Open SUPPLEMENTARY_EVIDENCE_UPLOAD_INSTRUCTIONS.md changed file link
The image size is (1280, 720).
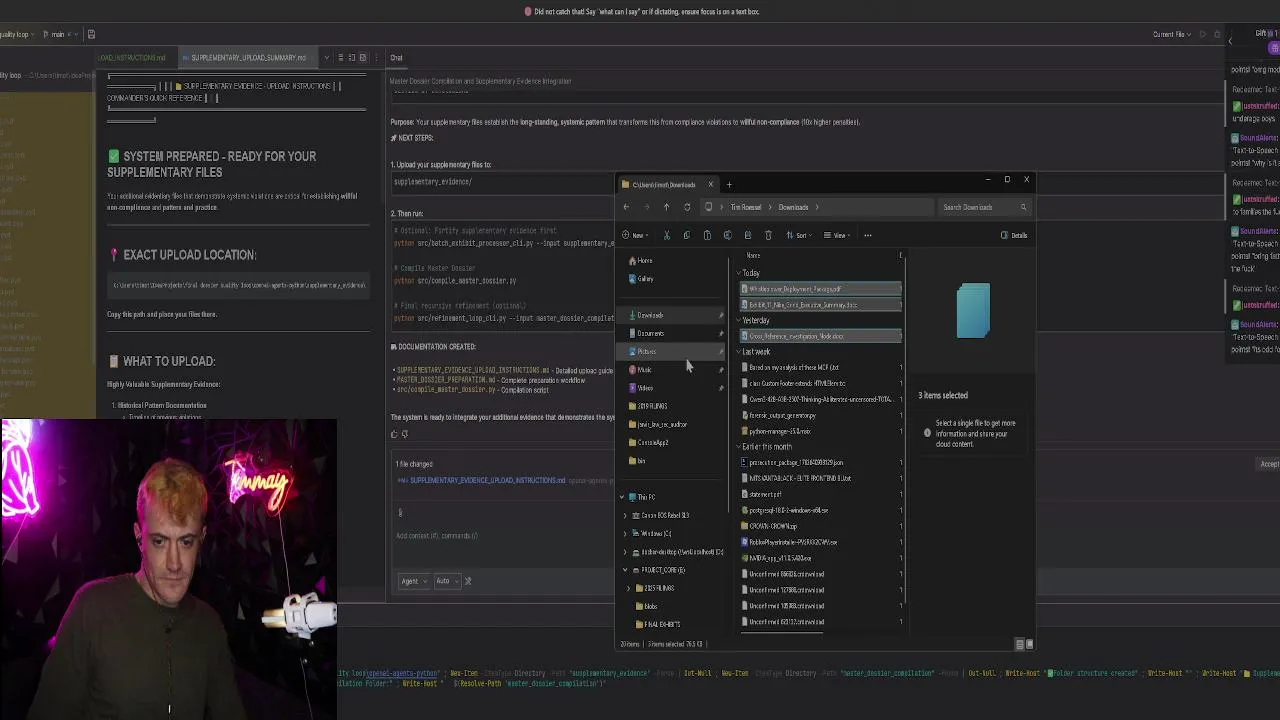click(x=487, y=481)
